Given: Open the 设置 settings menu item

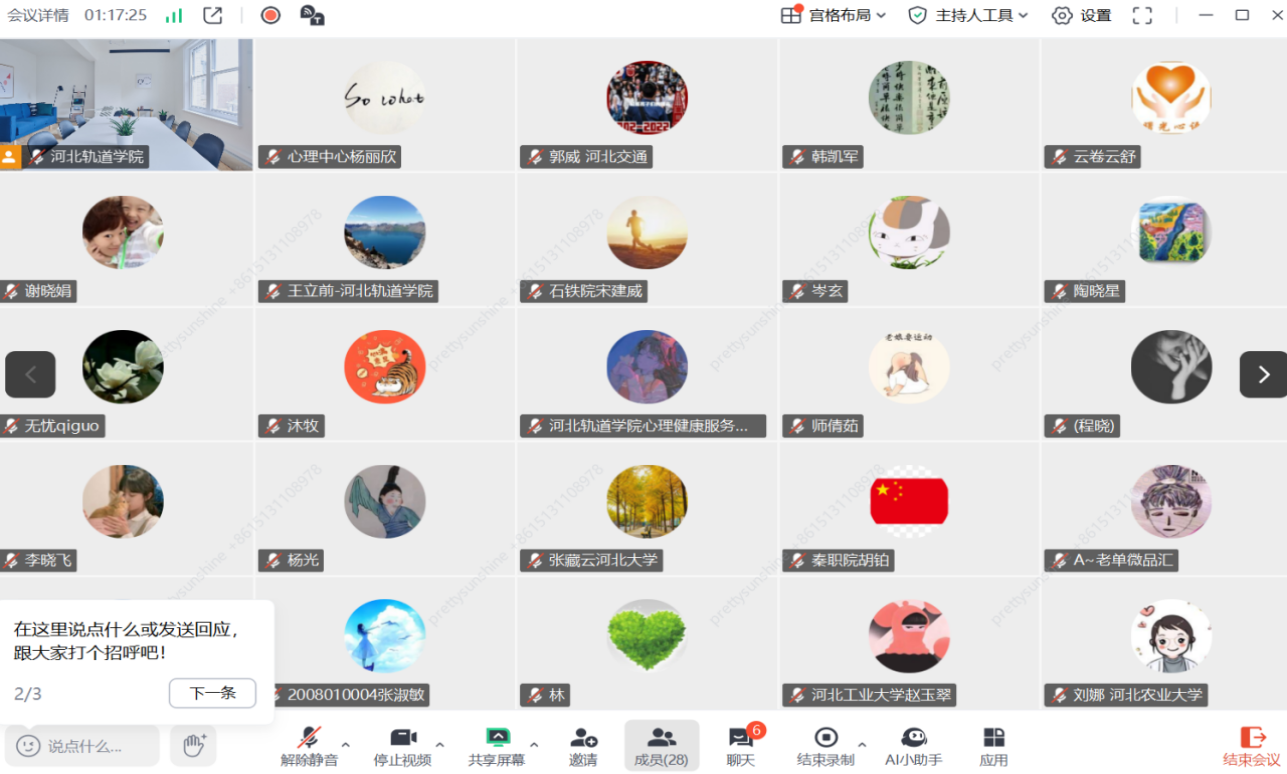Looking at the screenshot, I should (x=1081, y=15).
